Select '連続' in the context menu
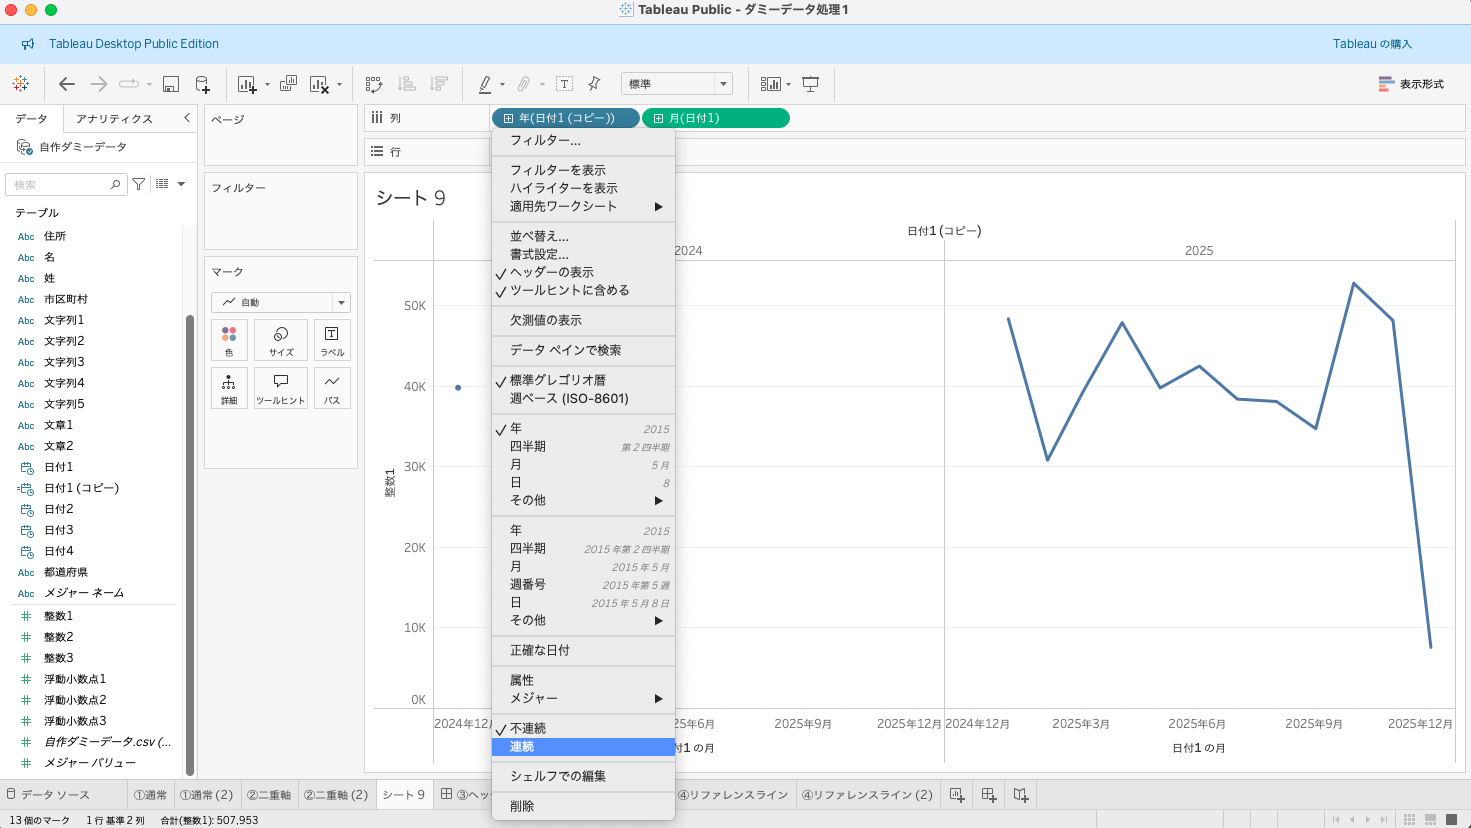The image size is (1471, 828). pos(522,747)
